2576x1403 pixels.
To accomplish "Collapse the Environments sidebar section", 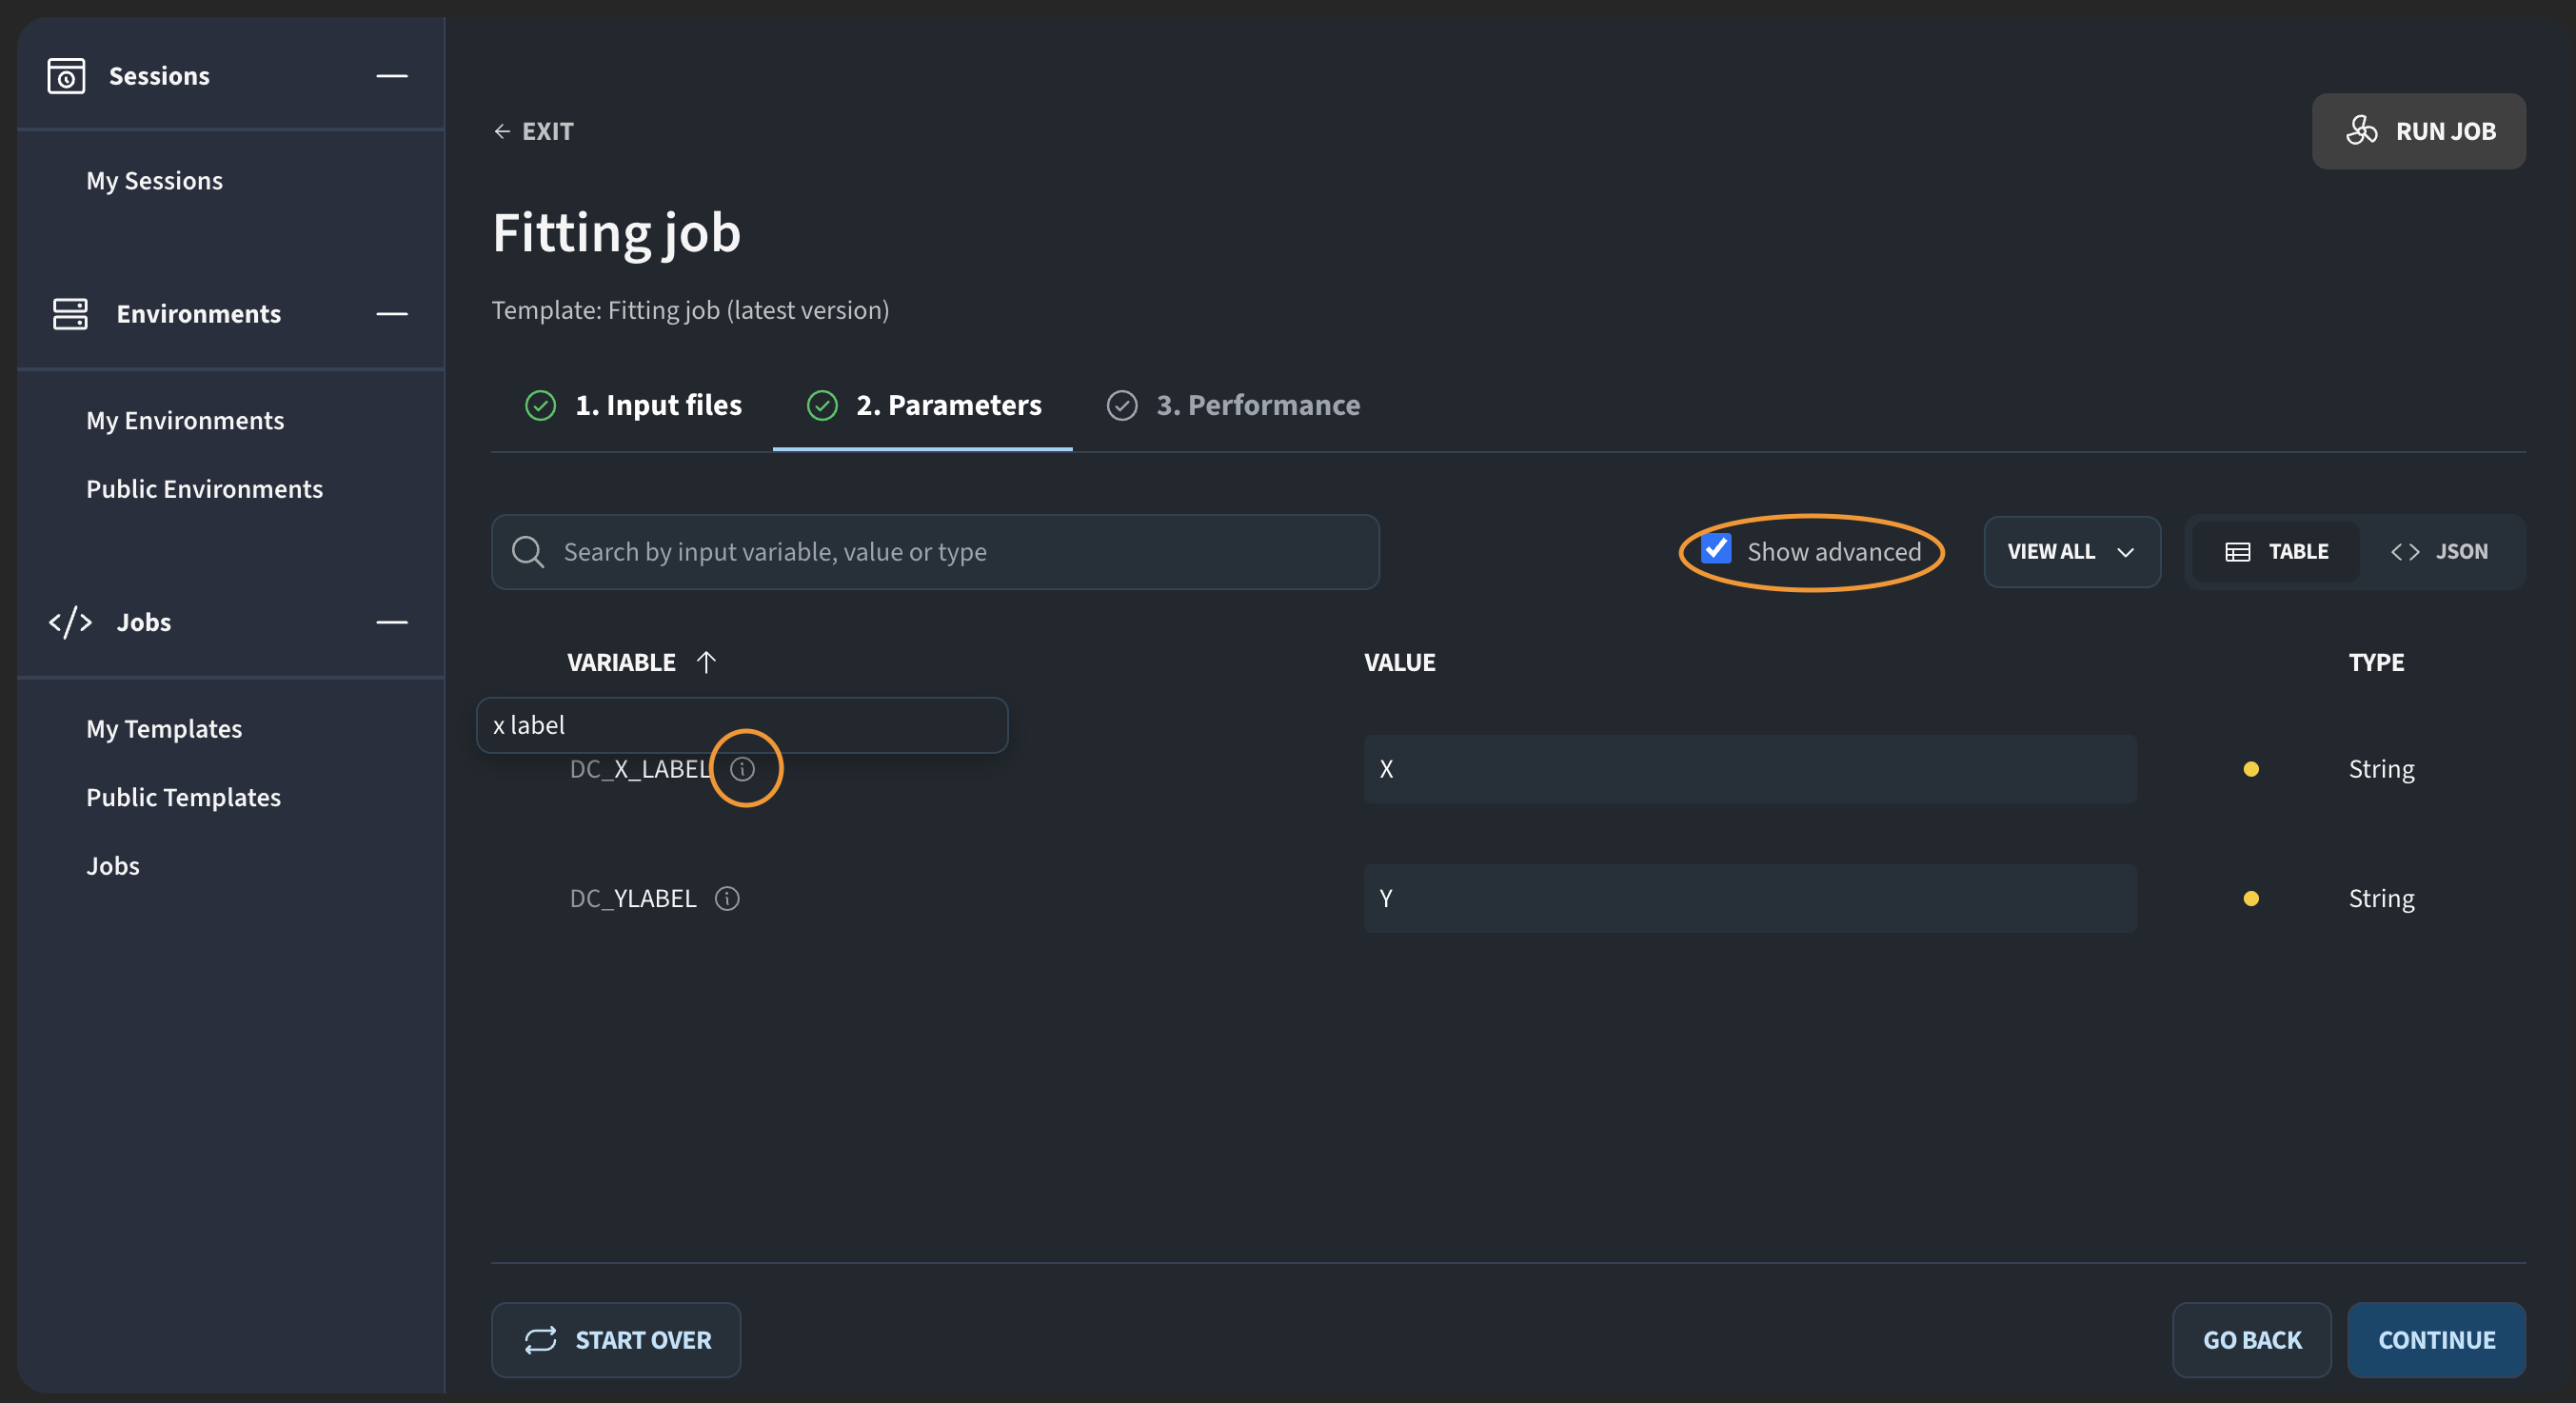I will (x=391, y=314).
